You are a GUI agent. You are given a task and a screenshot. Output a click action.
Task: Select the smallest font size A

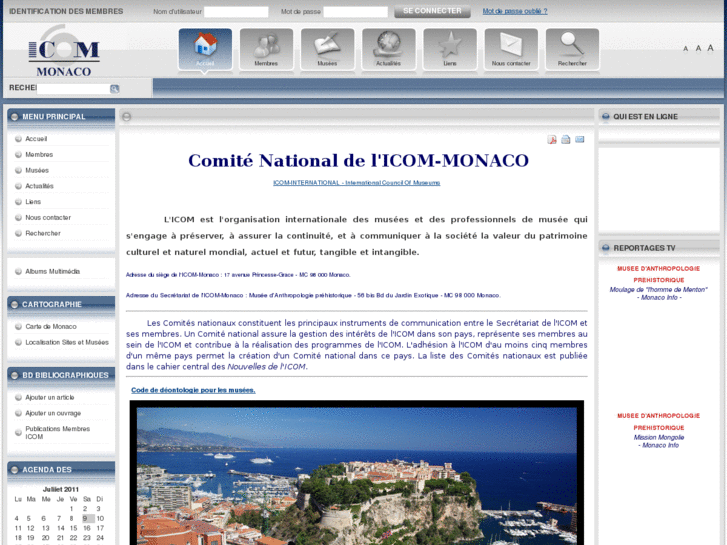tap(686, 49)
